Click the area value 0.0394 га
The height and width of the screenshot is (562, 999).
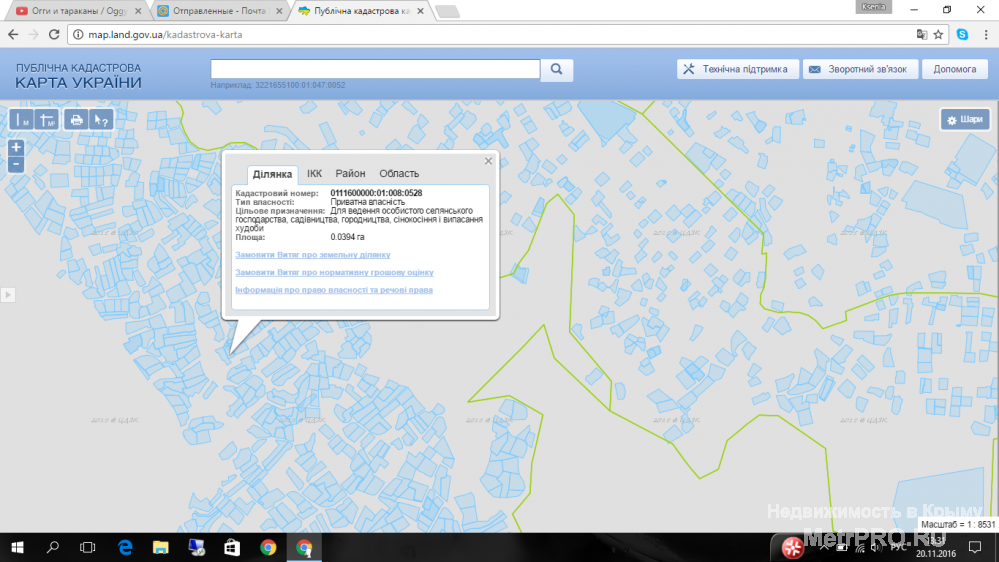click(347, 237)
